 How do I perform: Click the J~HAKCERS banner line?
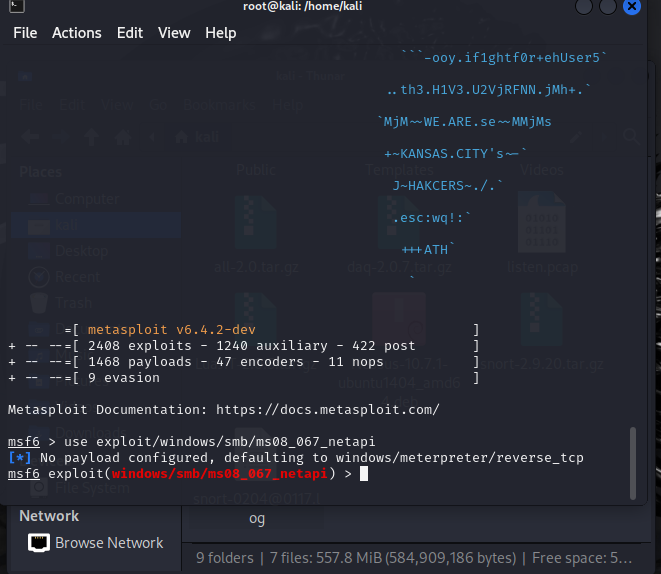(x=448, y=186)
